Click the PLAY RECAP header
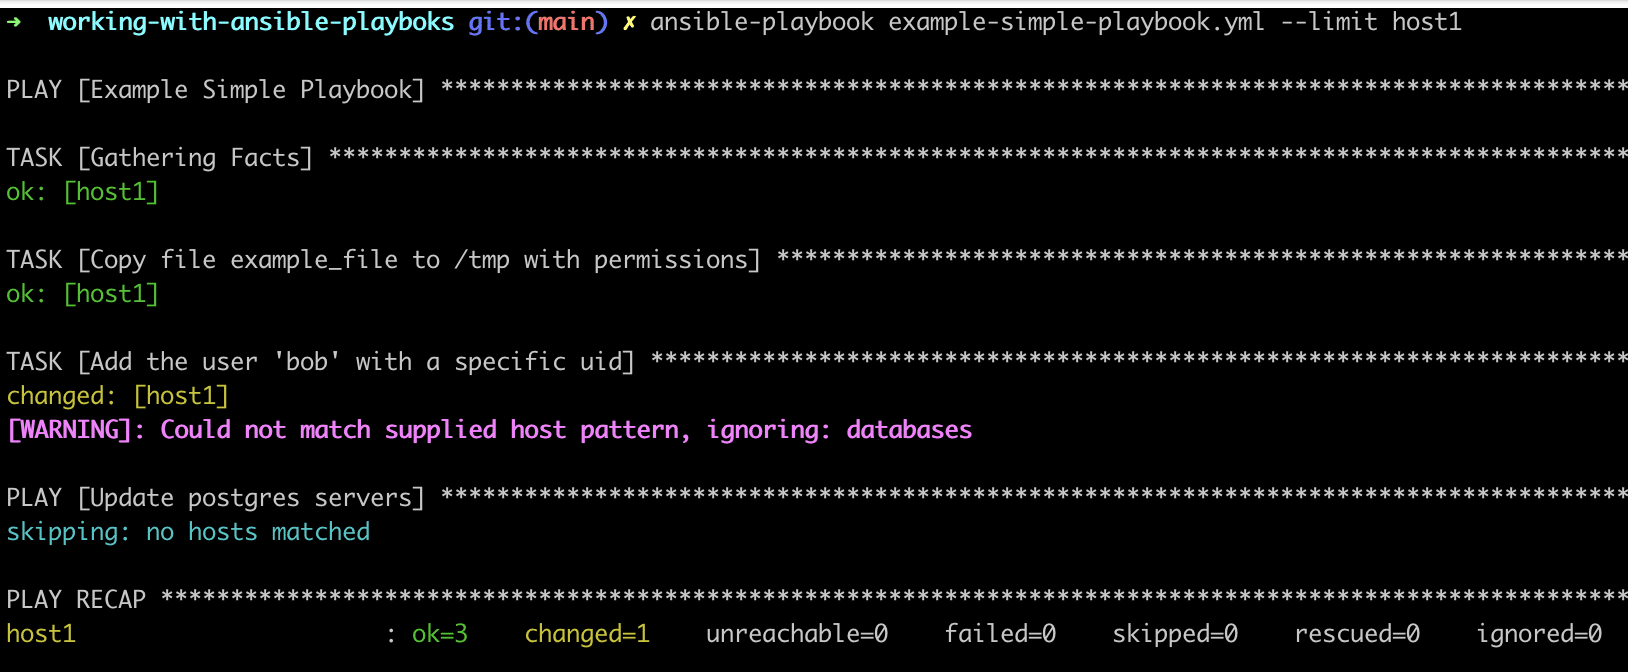 point(76,600)
